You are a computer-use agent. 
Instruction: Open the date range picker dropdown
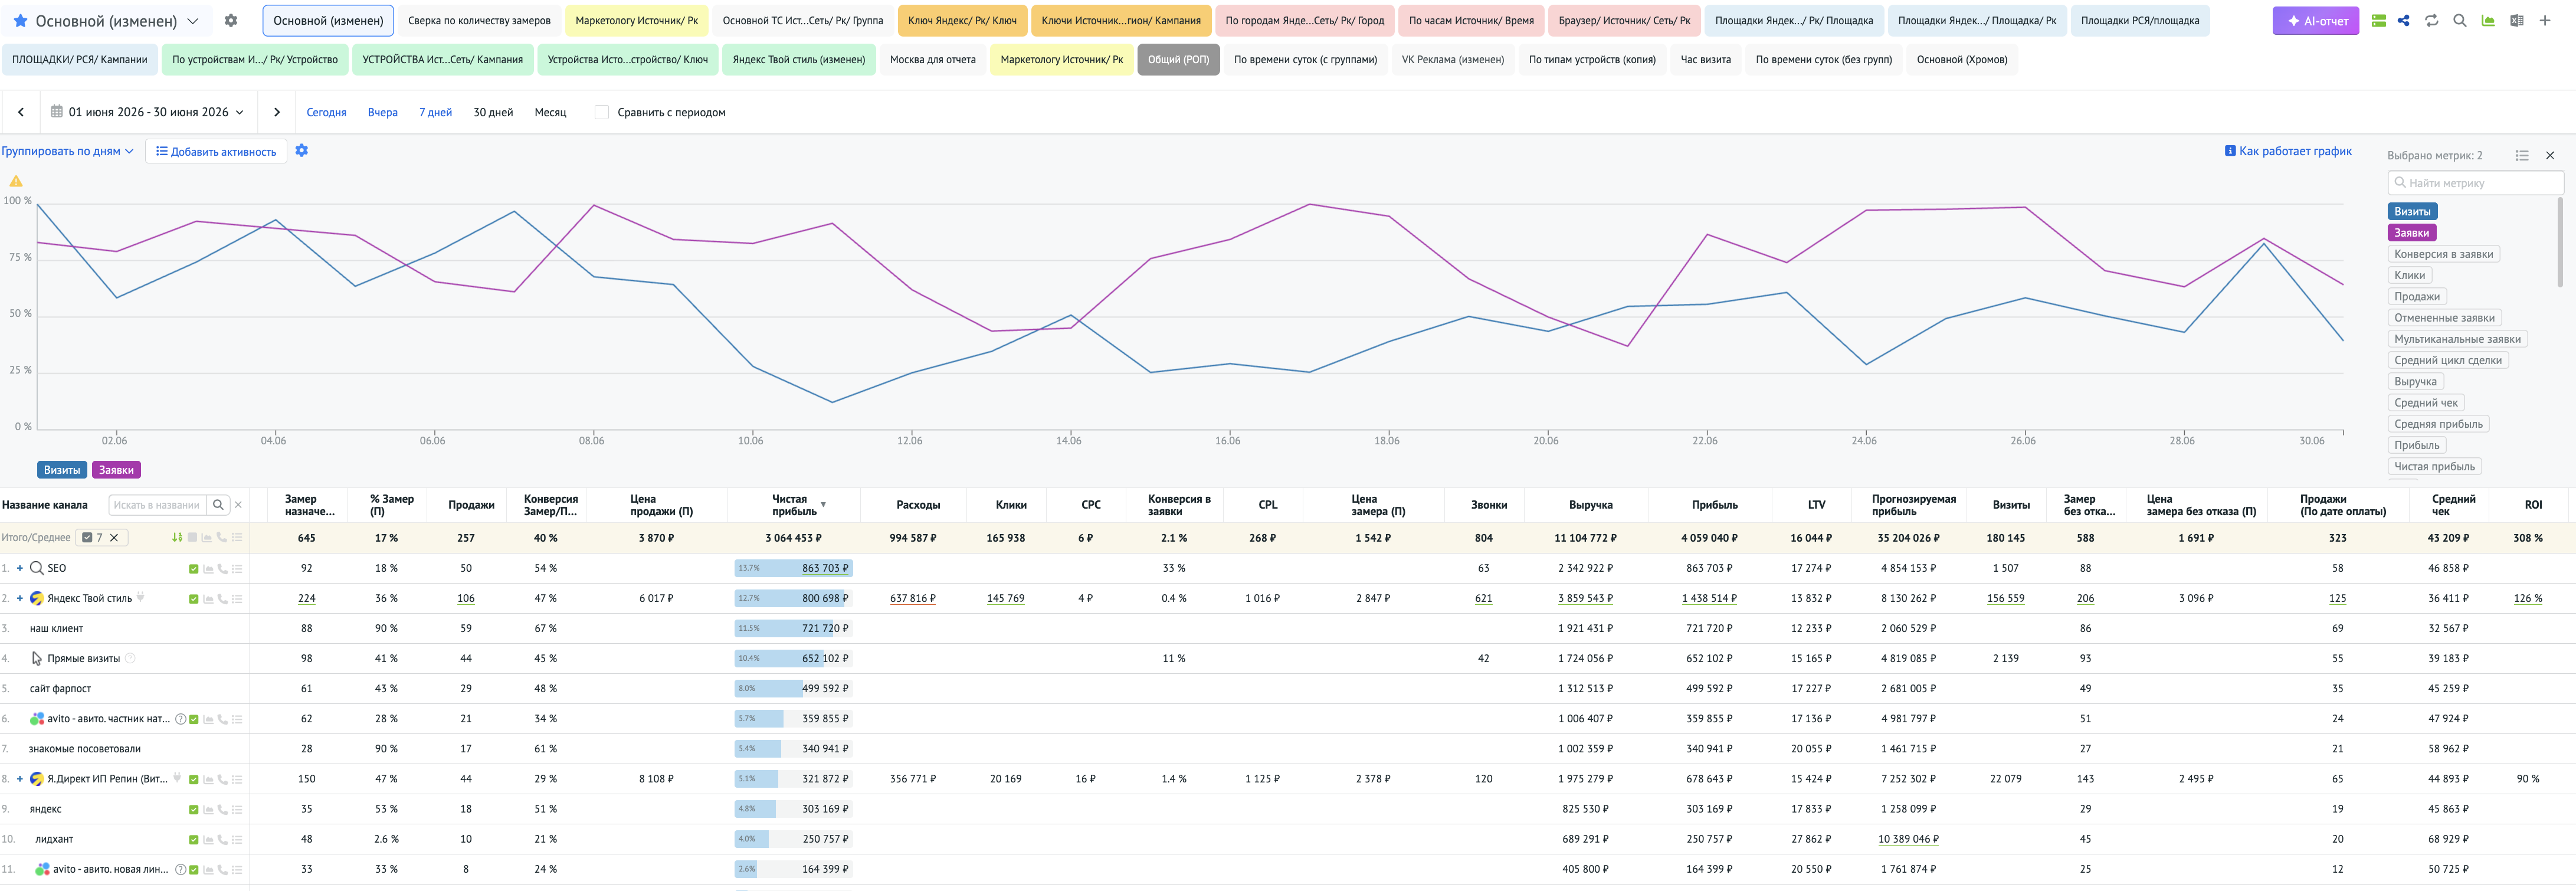(148, 112)
